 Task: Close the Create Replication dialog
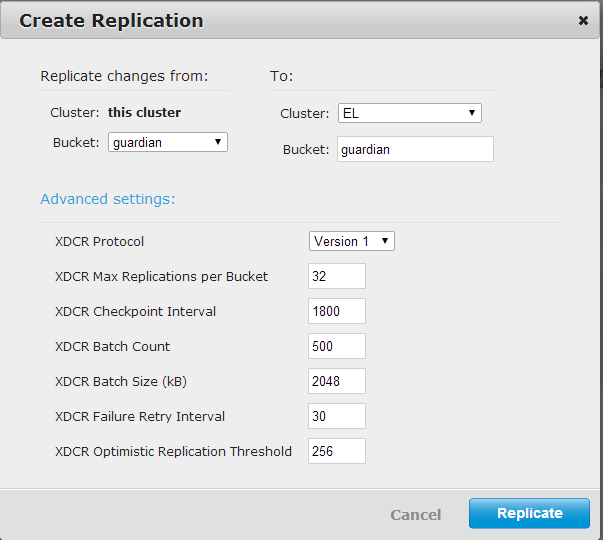[x=583, y=20]
